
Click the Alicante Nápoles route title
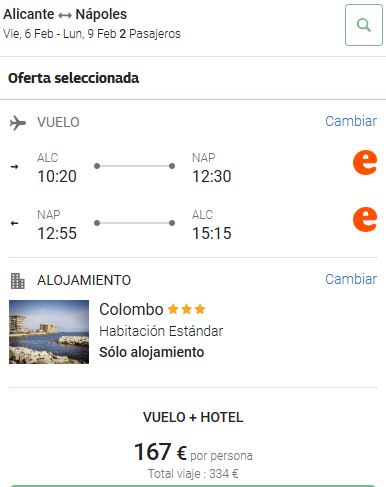point(65,14)
